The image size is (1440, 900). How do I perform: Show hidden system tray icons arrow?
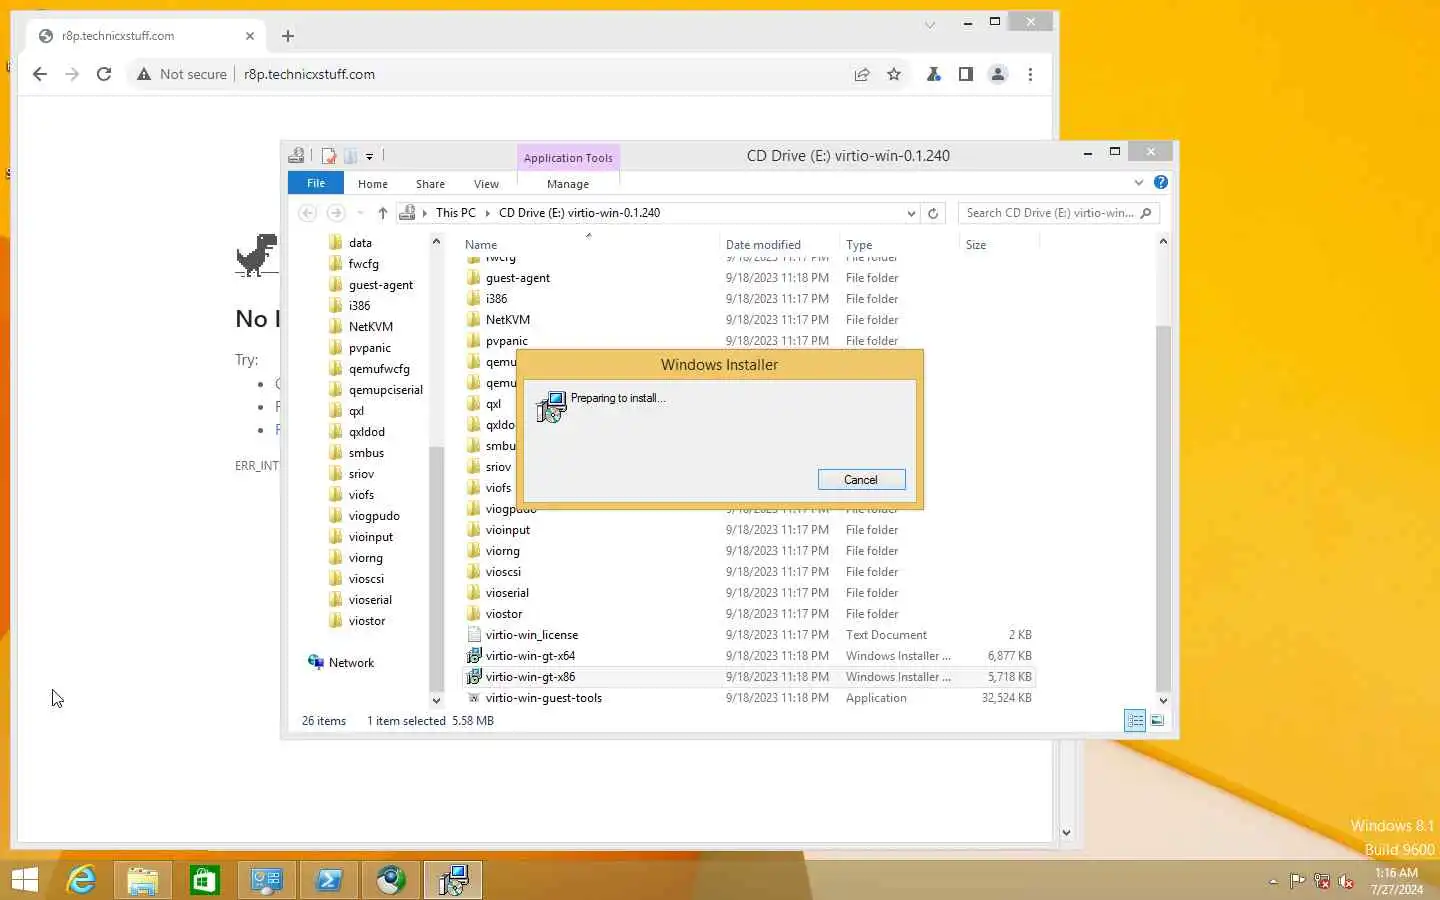[1273, 881]
